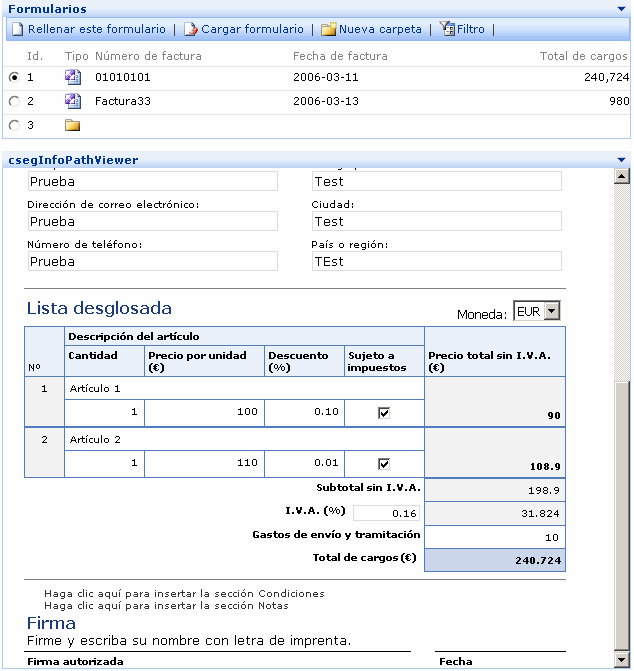Image resolution: width=634 pixels, height=671 pixels.
Task: Toggle Sujeto a impuestos for Artículo 2
Action: [x=384, y=464]
